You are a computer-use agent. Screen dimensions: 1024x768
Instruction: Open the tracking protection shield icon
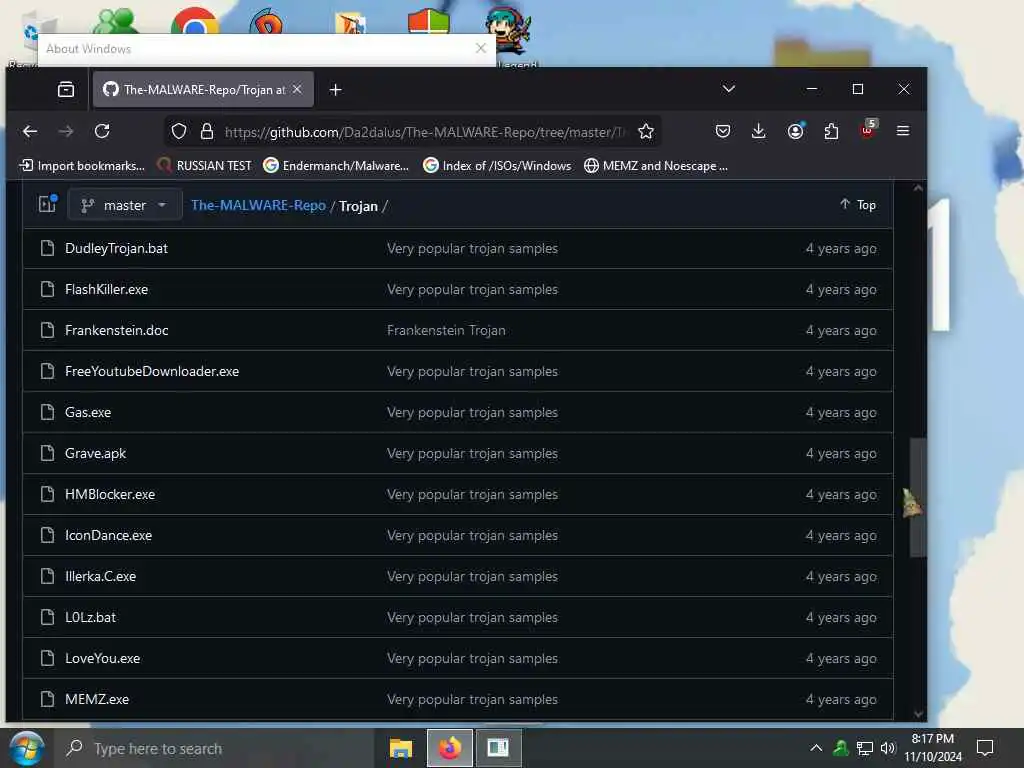point(179,131)
